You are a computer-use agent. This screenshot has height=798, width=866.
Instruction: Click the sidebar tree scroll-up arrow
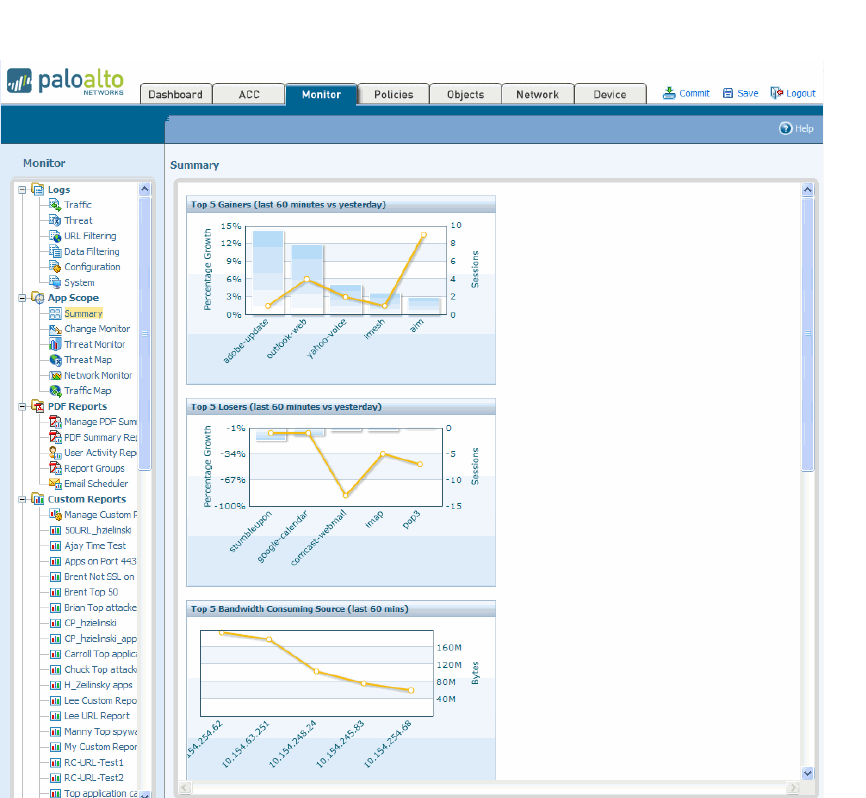coord(145,189)
